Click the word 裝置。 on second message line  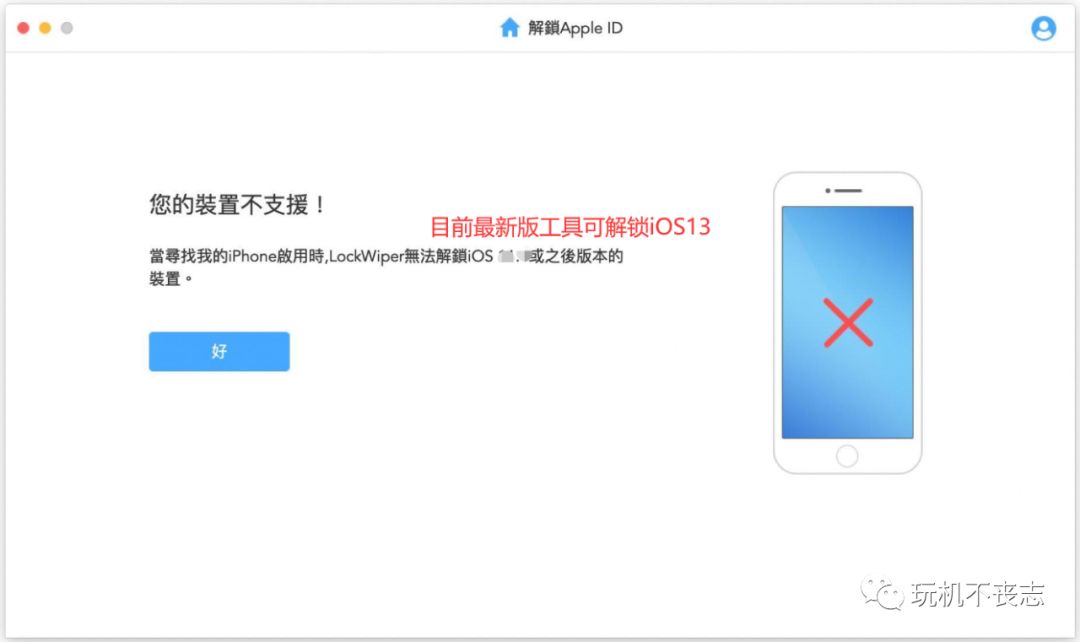[x=171, y=279]
